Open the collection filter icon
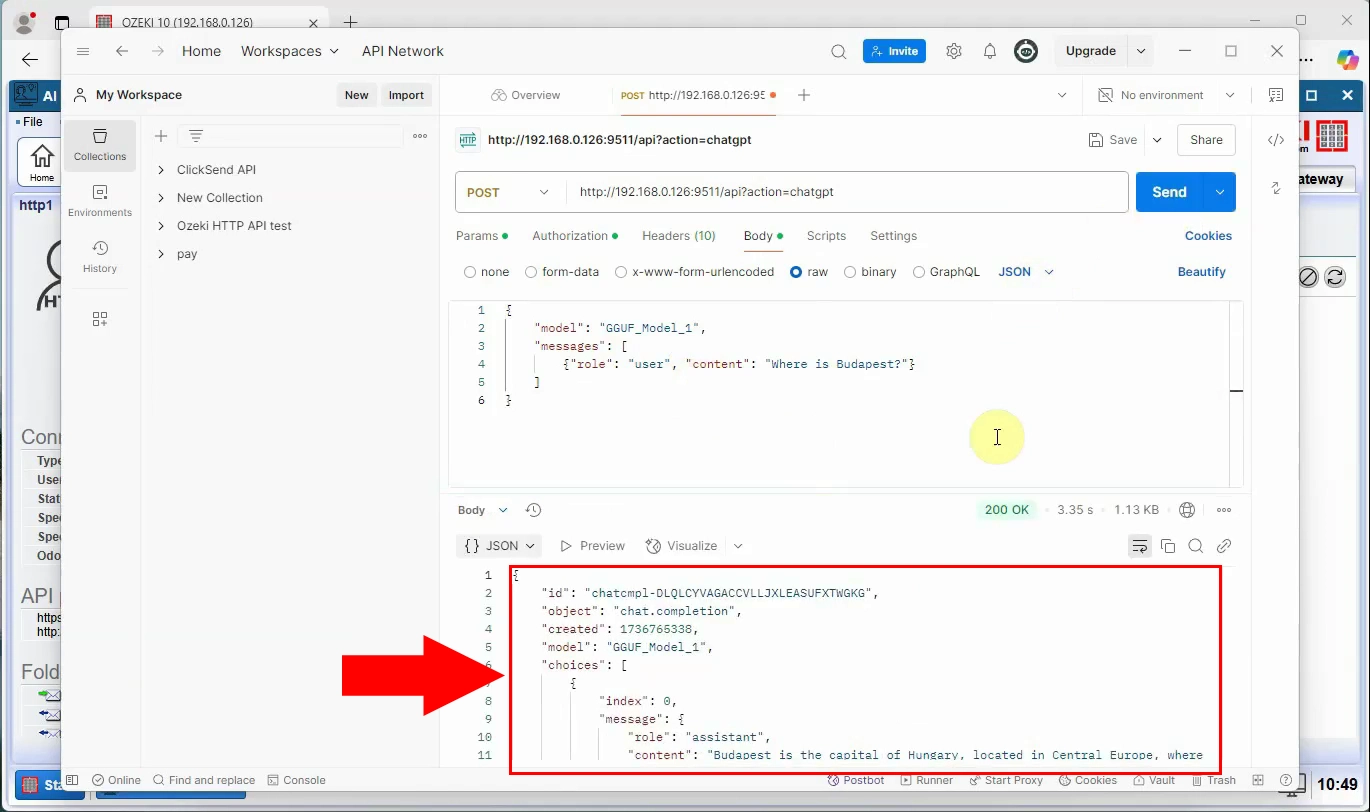Viewport: 1370px width, 812px height. tap(196, 136)
